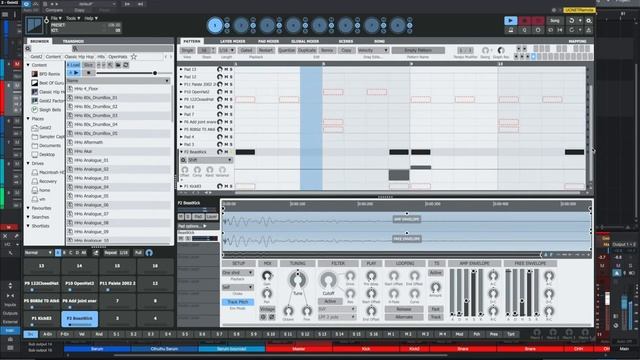Click the Cutoff knob in Filter section
Screen dimensions: 640x360
[x=328, y=280]
